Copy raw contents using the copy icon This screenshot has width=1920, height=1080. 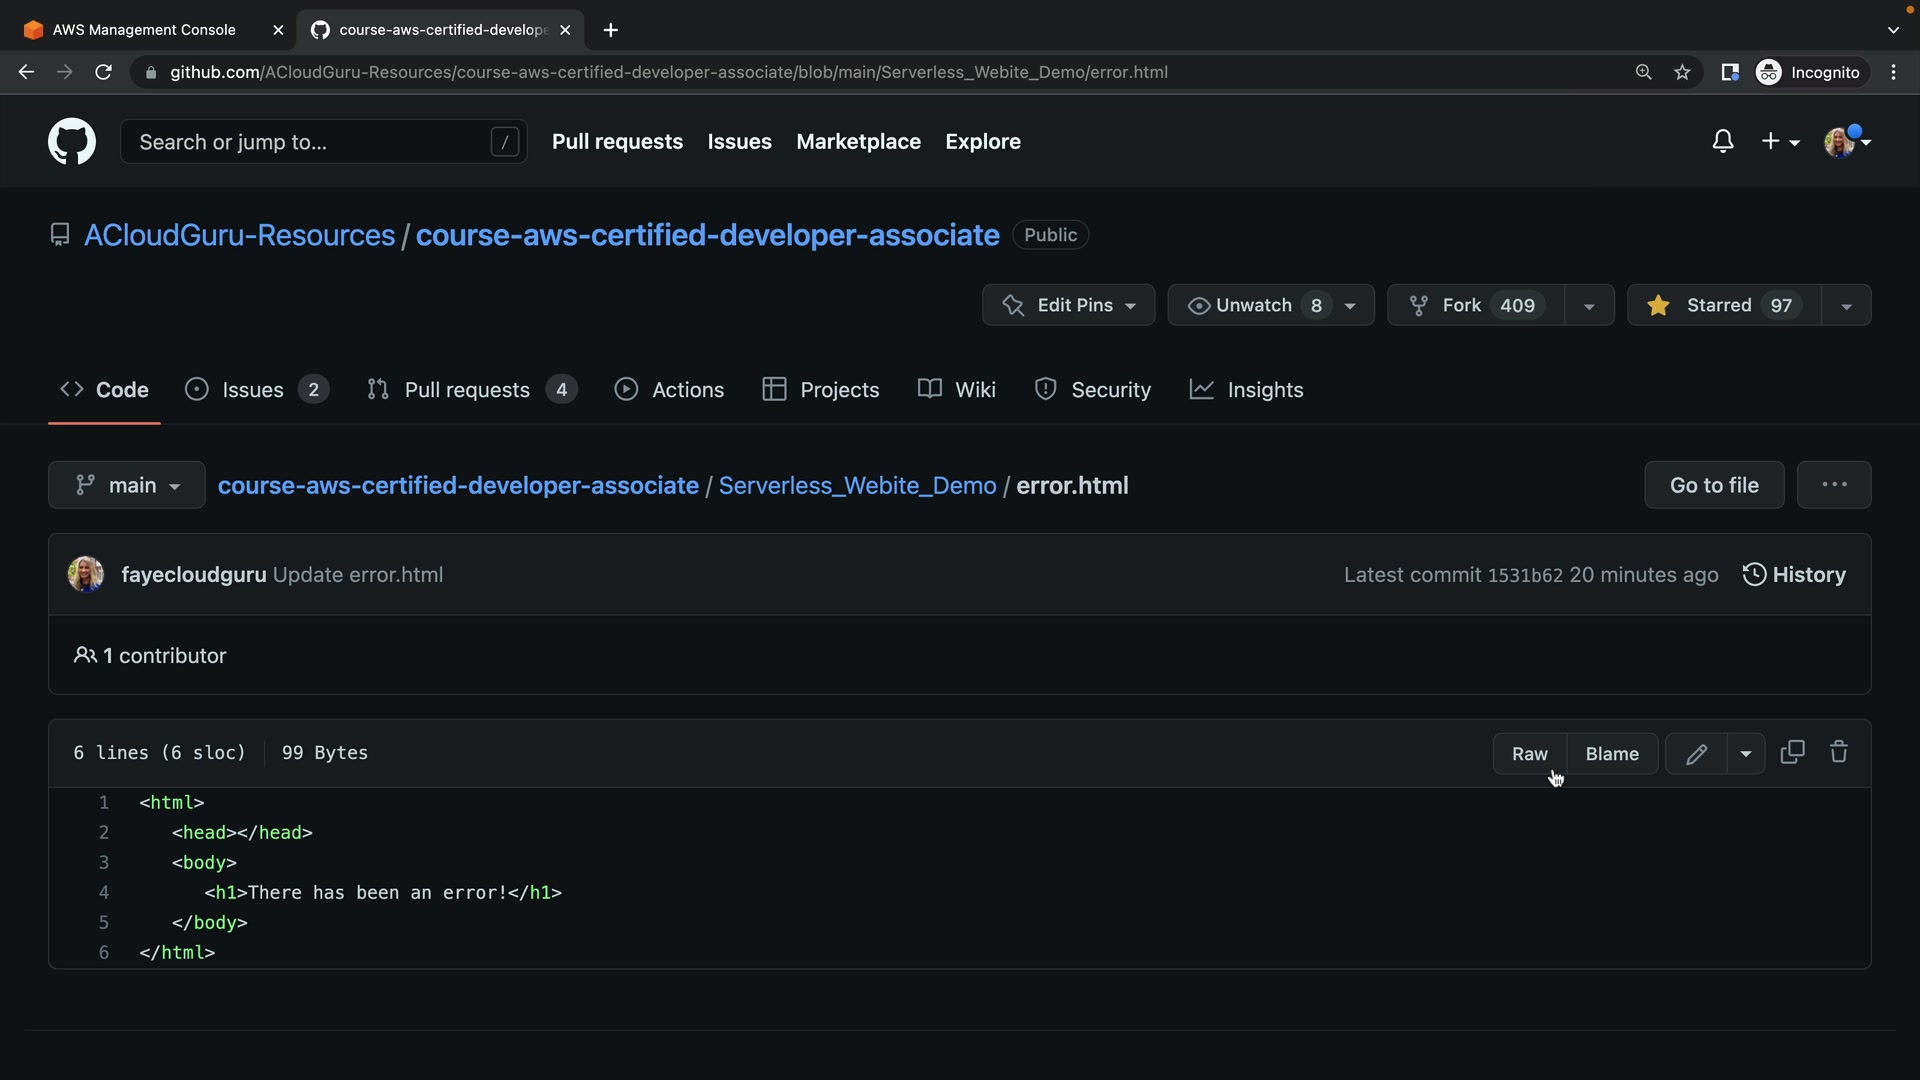(1792, 752)
